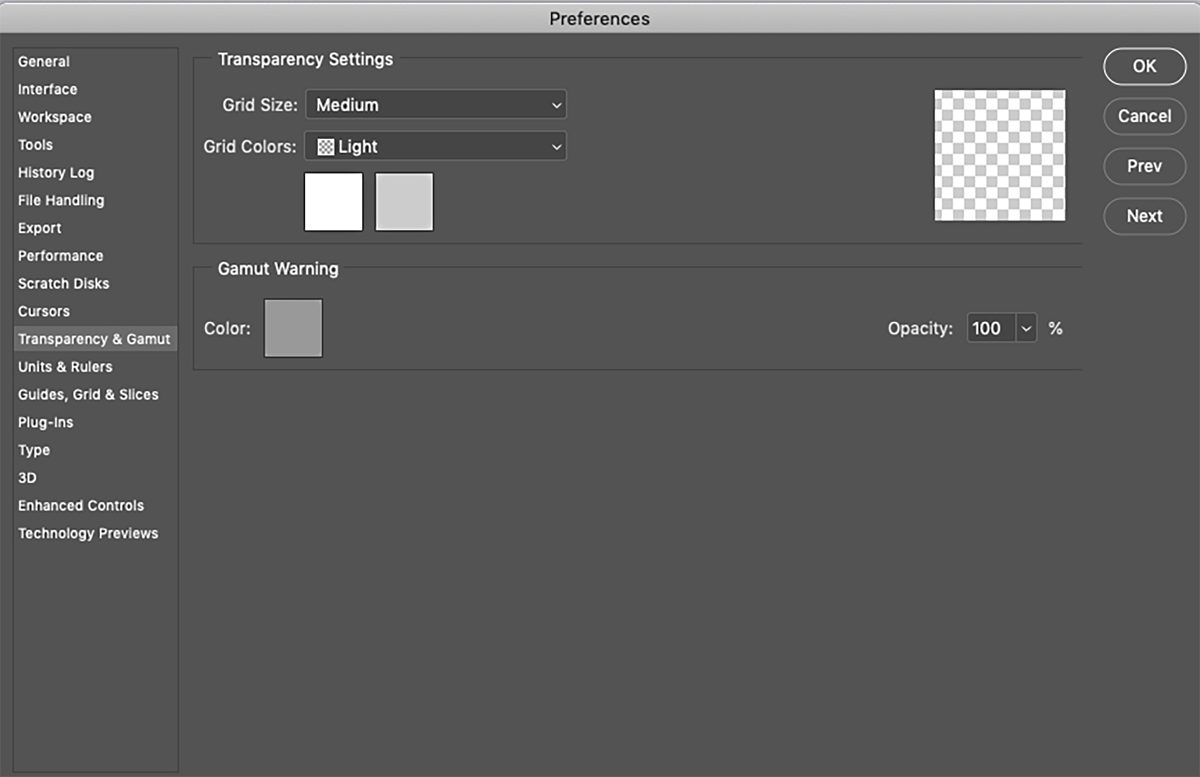This screenshot has height=777, width=1200.
Task: Open the Grid Colors dropdown
Action: (435, 146)
